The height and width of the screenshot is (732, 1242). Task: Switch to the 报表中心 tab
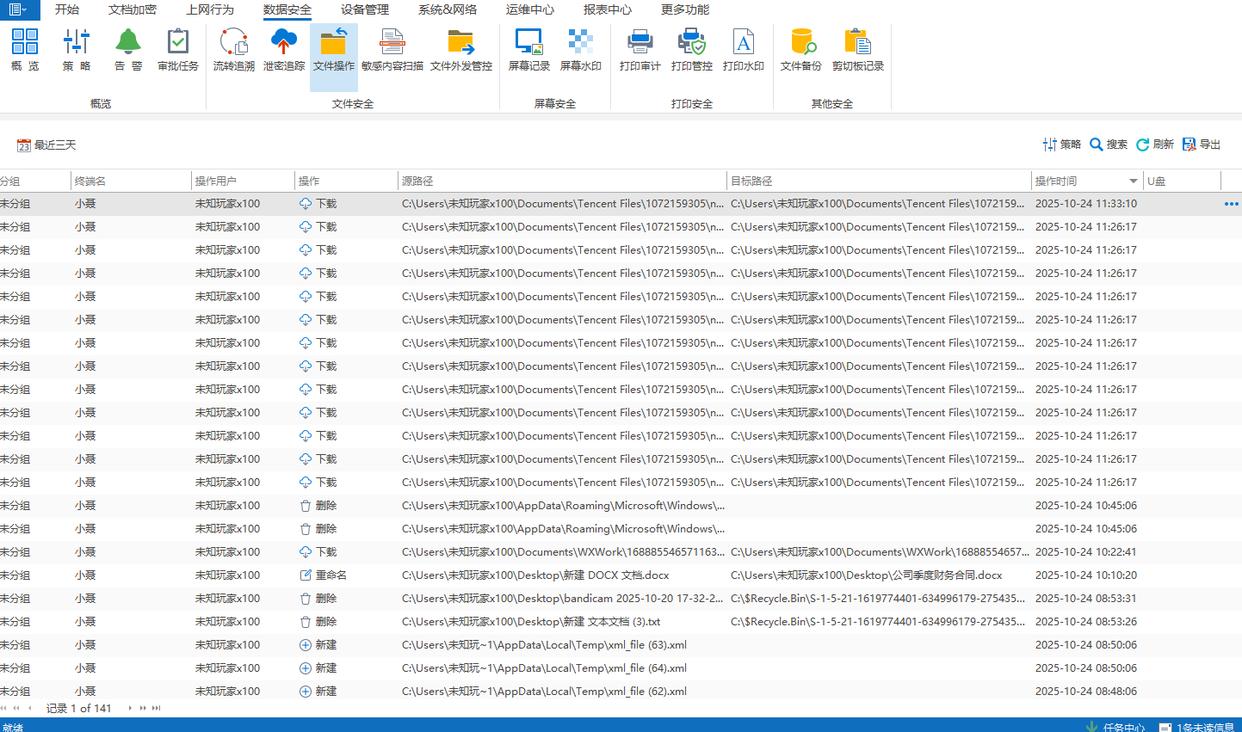coord(607,10)
